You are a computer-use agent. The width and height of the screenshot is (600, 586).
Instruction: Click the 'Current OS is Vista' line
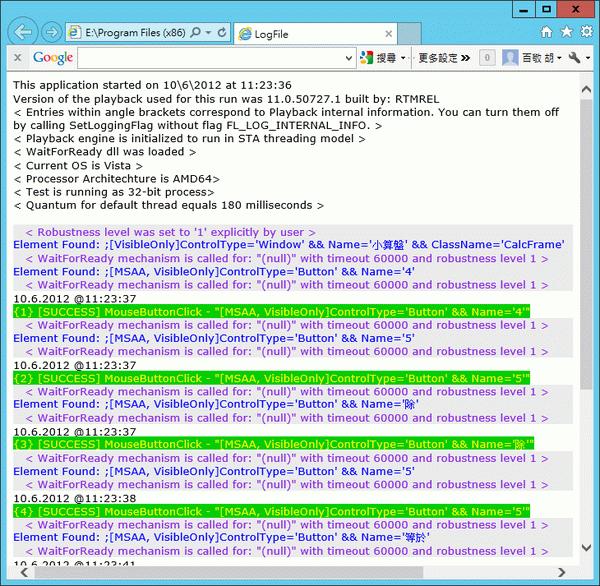(x=78, y=166)
